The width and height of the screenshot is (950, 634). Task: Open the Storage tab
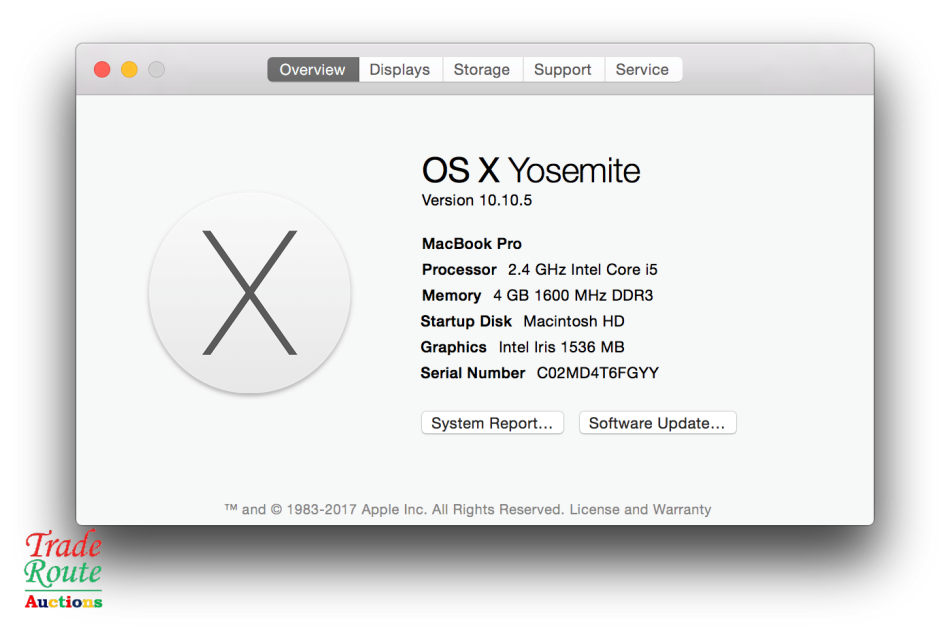click(482, 69)
